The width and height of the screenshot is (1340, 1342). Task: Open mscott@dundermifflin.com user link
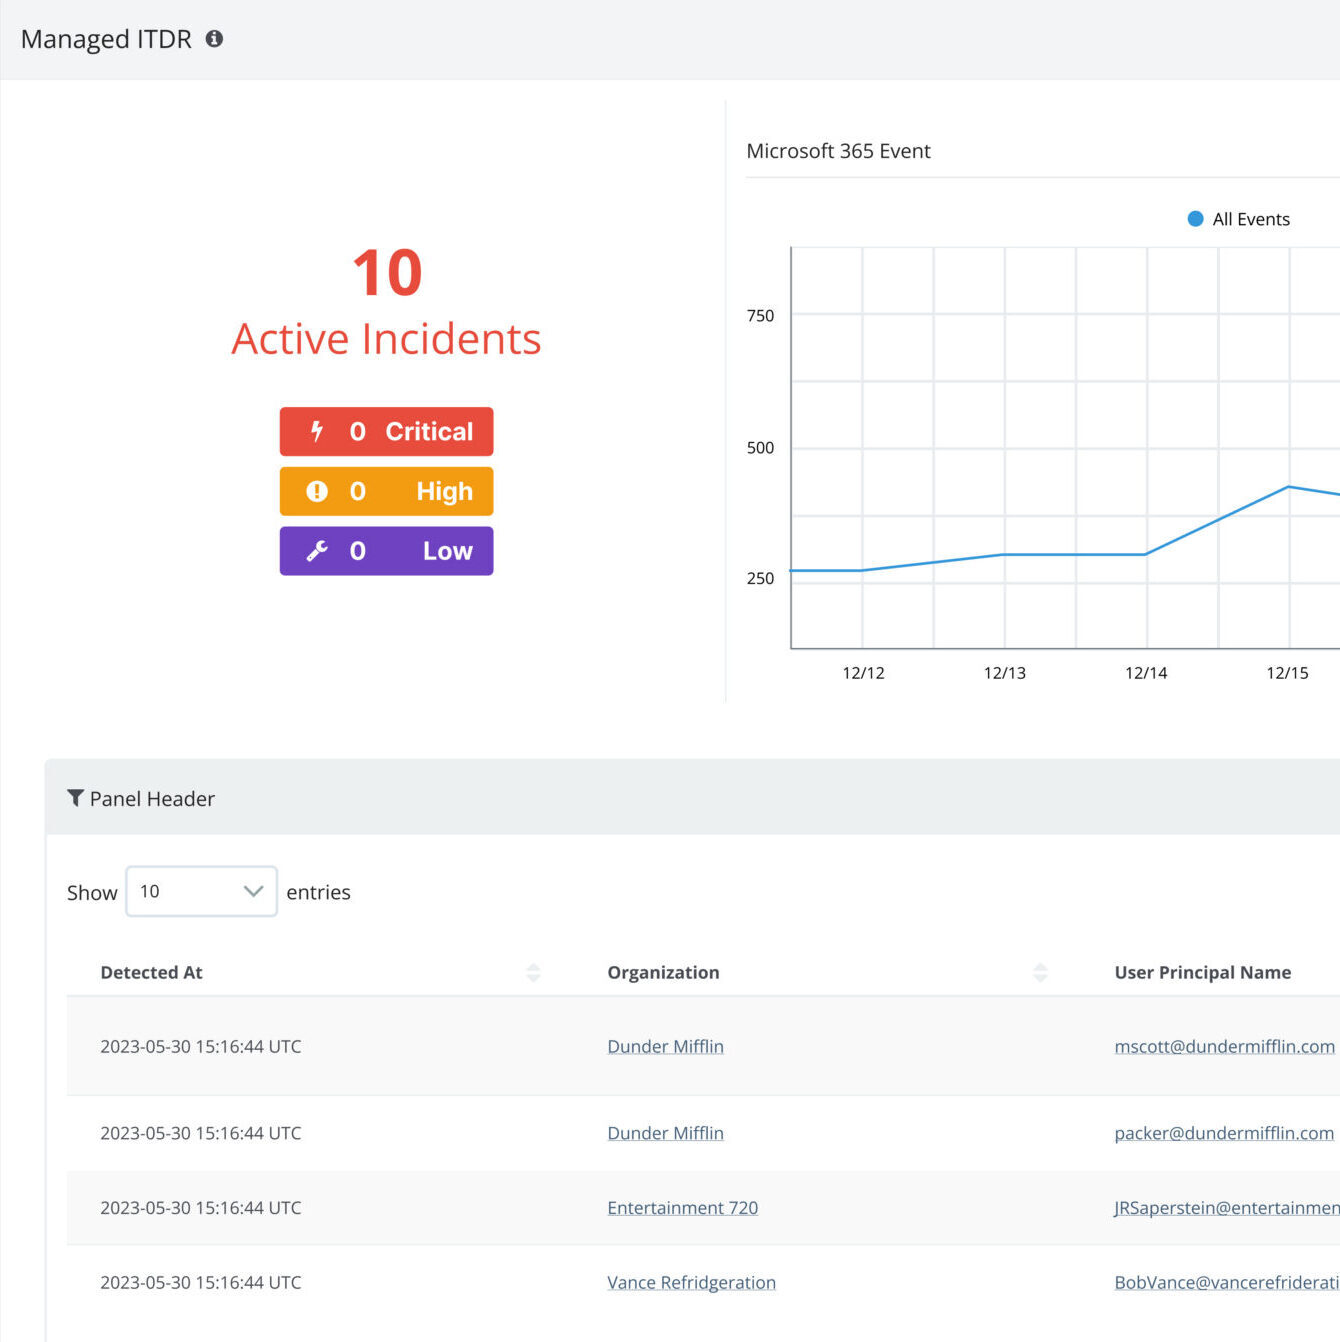1224,1046
